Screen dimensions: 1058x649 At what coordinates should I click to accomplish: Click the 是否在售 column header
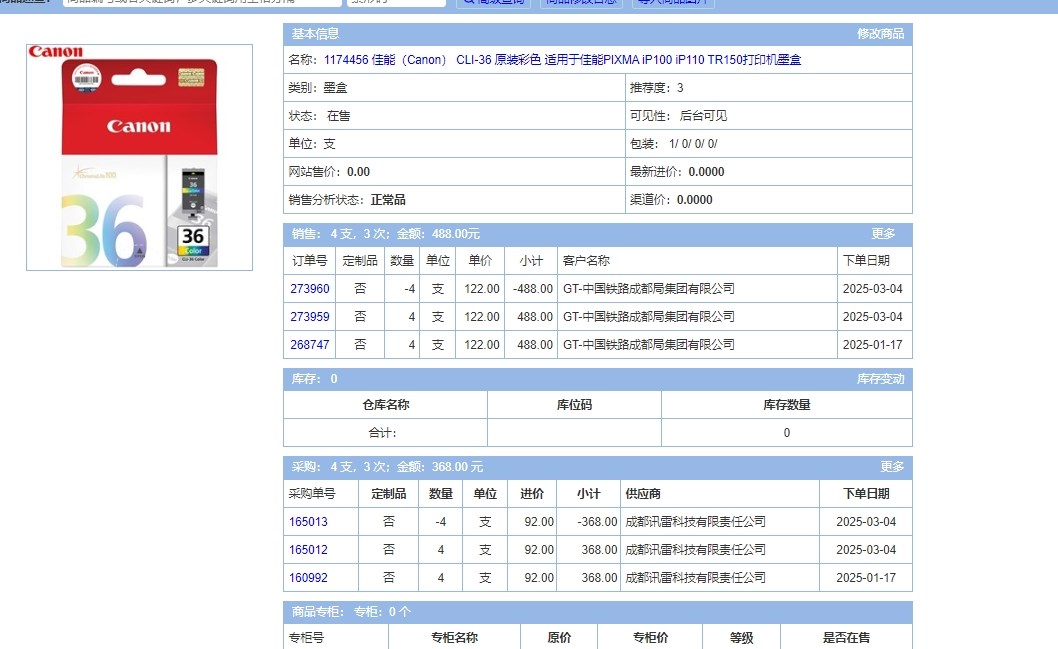click(846, 638)
